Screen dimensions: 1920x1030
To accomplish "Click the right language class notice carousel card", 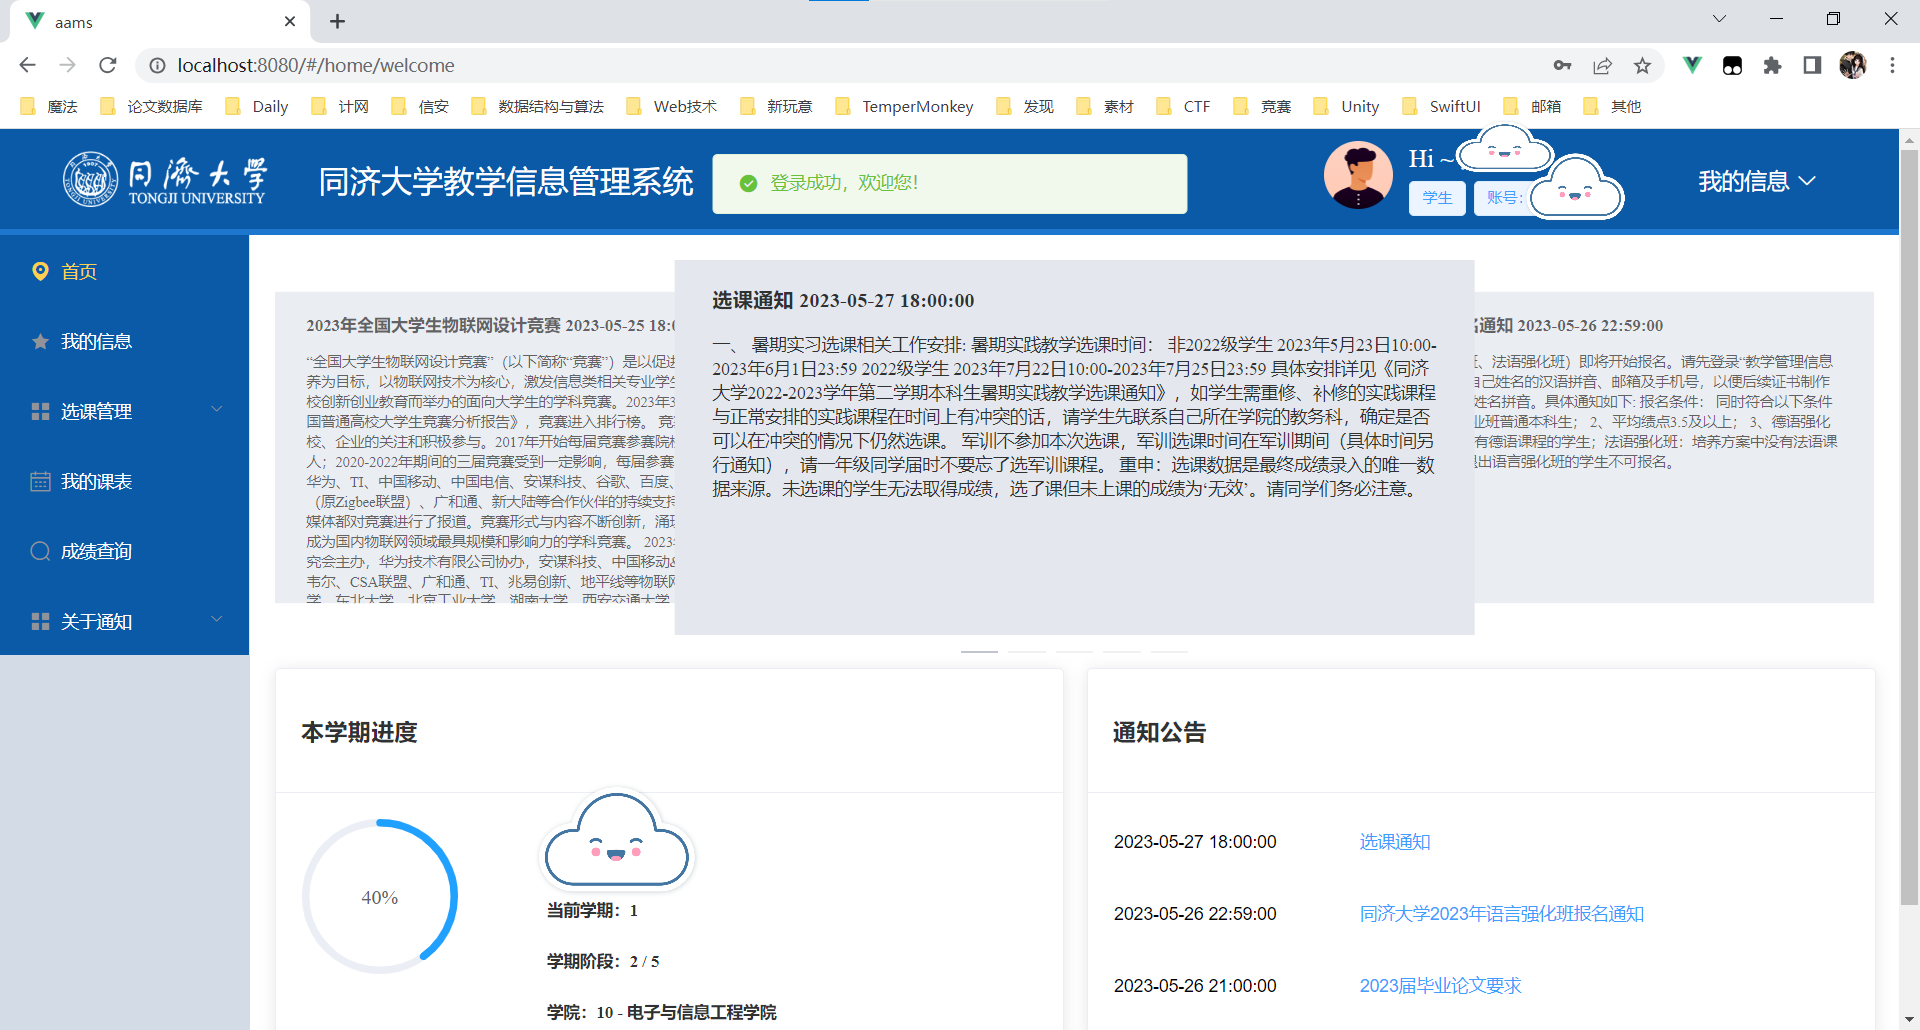I will tap(1674, 447).
